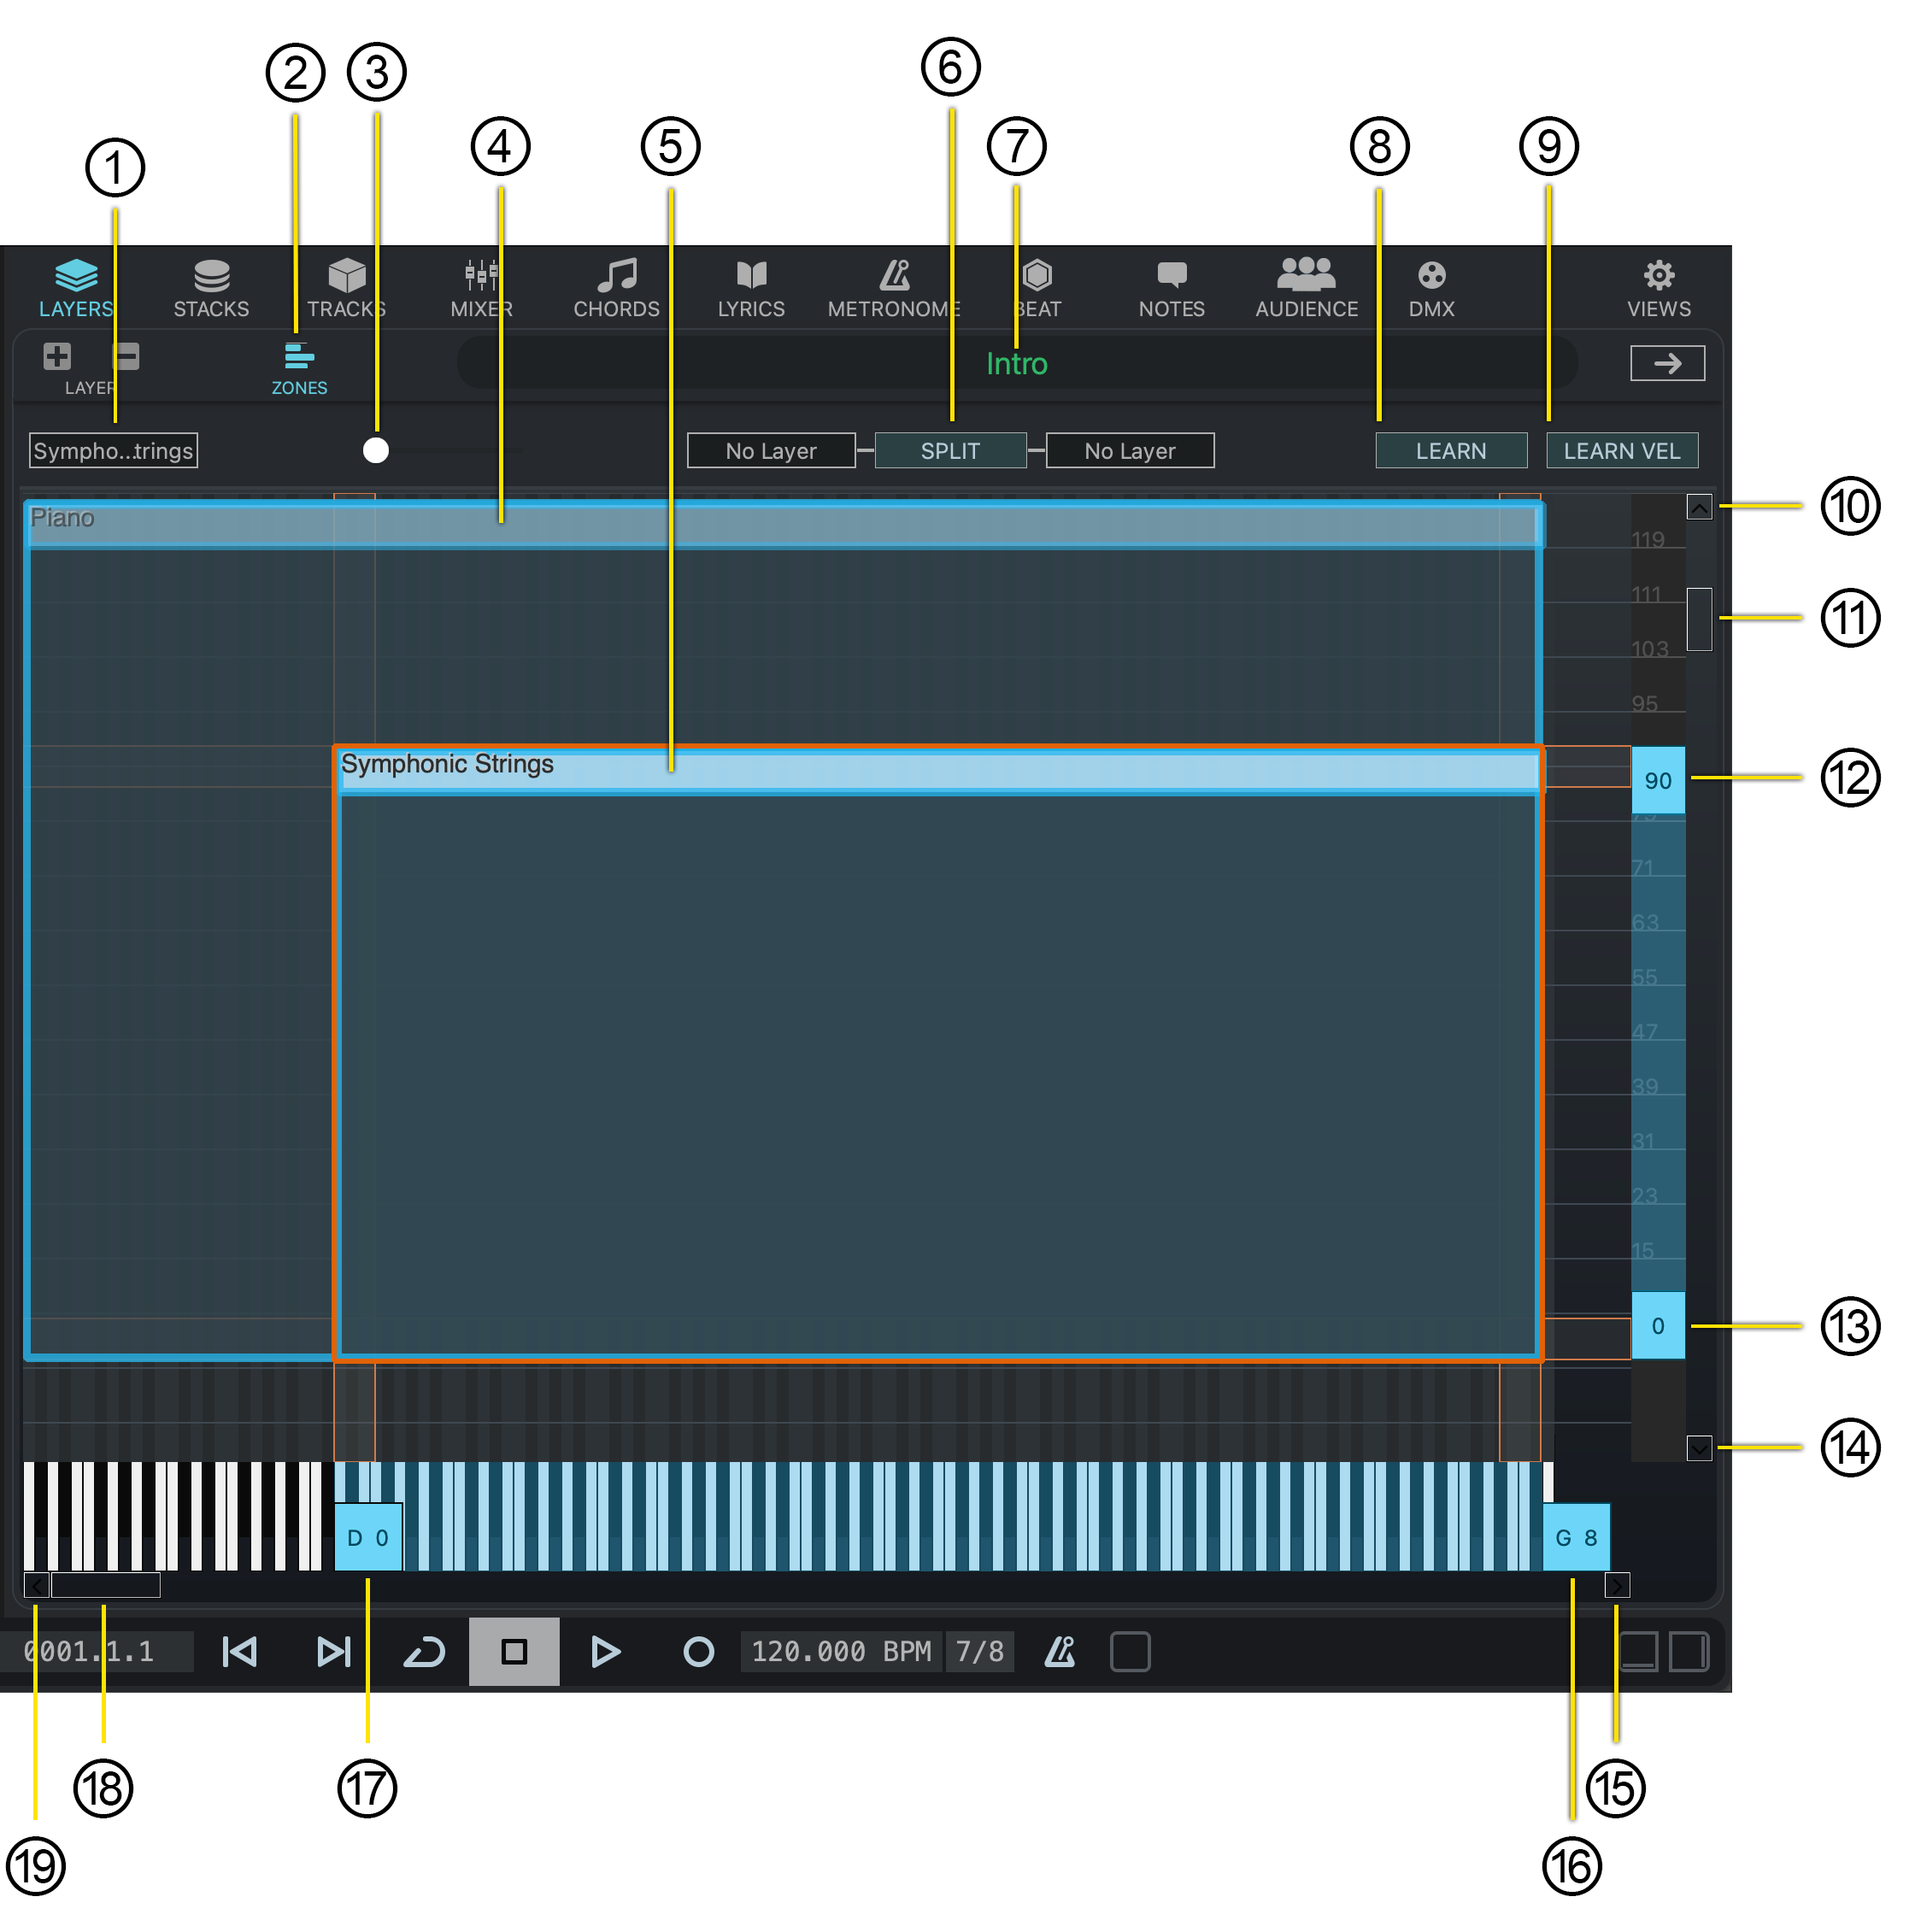
Task: Click the white zoom slider knob
Action: (x=376, y=451)
